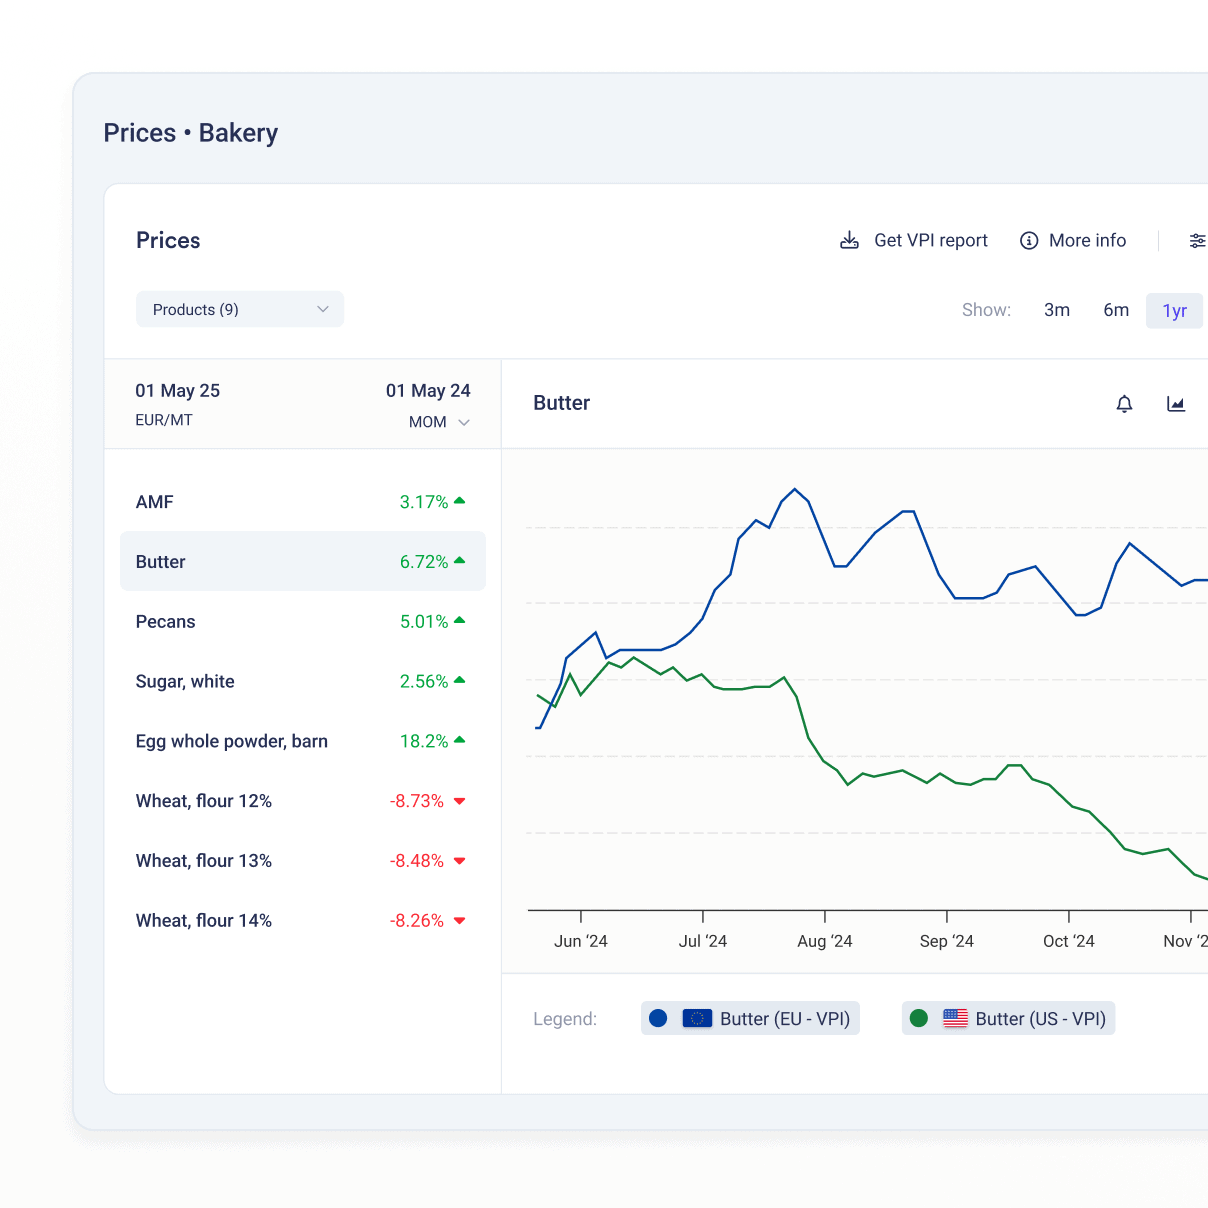Expand the Products (9) dropdown

(240, 310)
